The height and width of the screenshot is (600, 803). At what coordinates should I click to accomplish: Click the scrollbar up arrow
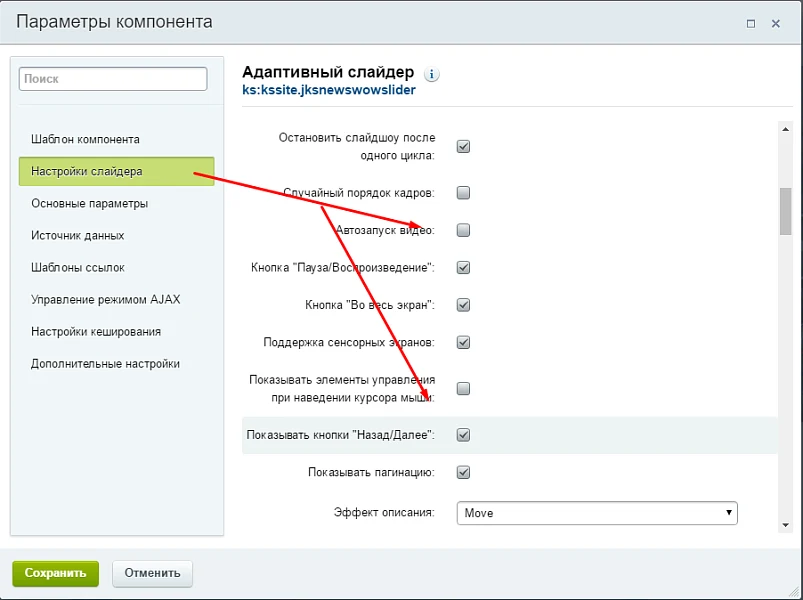click(x=786, y=130)
